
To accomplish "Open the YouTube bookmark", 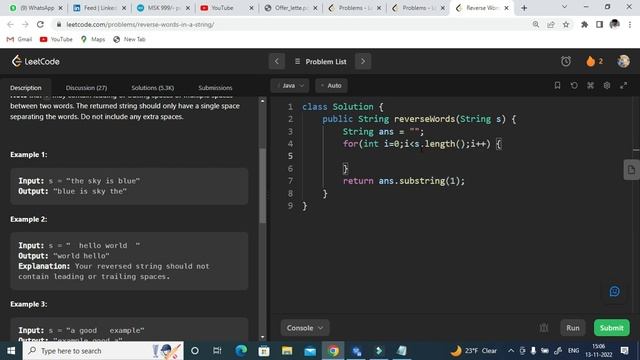I will click(56, 39).
